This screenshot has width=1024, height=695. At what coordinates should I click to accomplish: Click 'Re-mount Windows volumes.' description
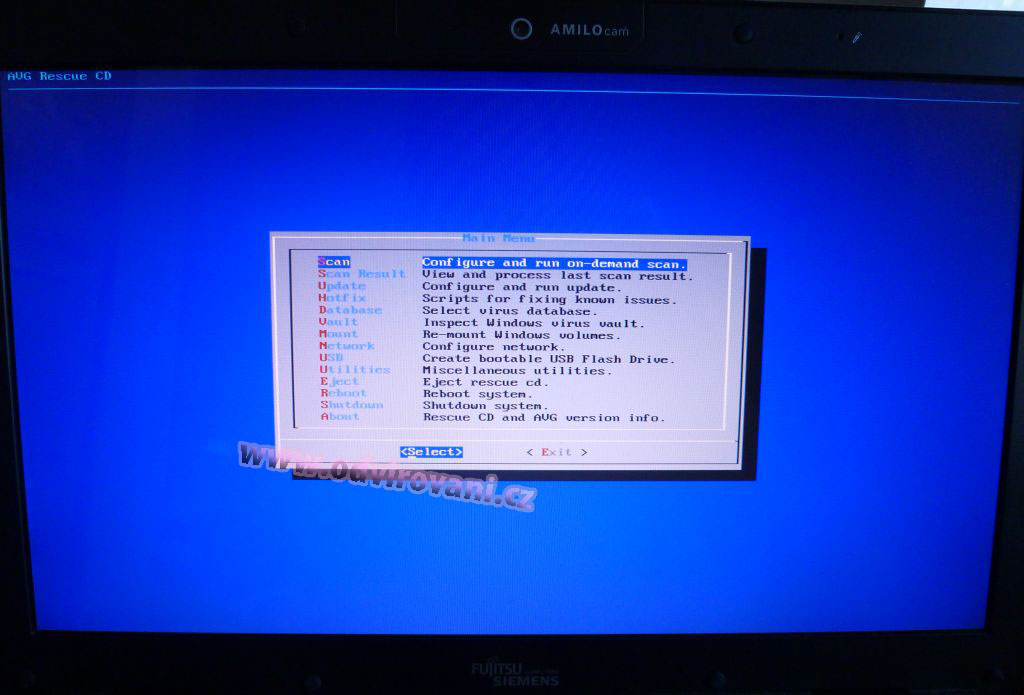click(x=521, y=334)
